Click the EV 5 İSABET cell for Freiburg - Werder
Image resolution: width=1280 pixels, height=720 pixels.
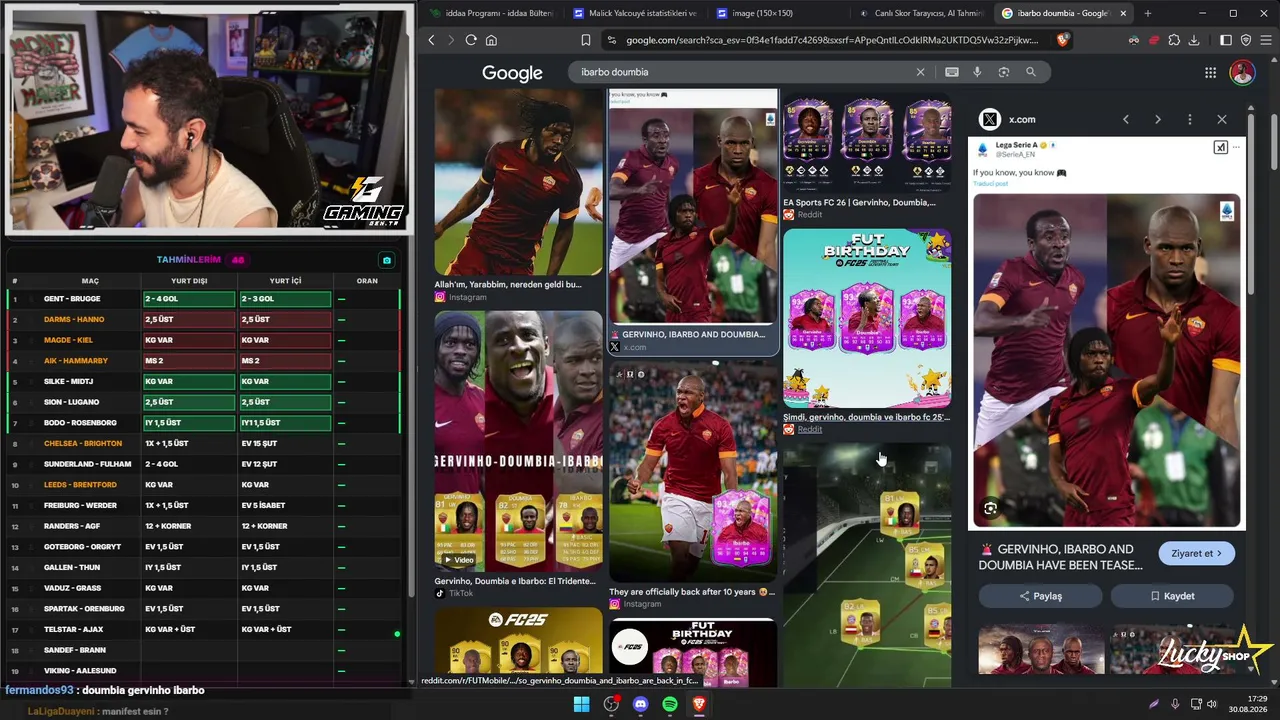pos(284,505)
